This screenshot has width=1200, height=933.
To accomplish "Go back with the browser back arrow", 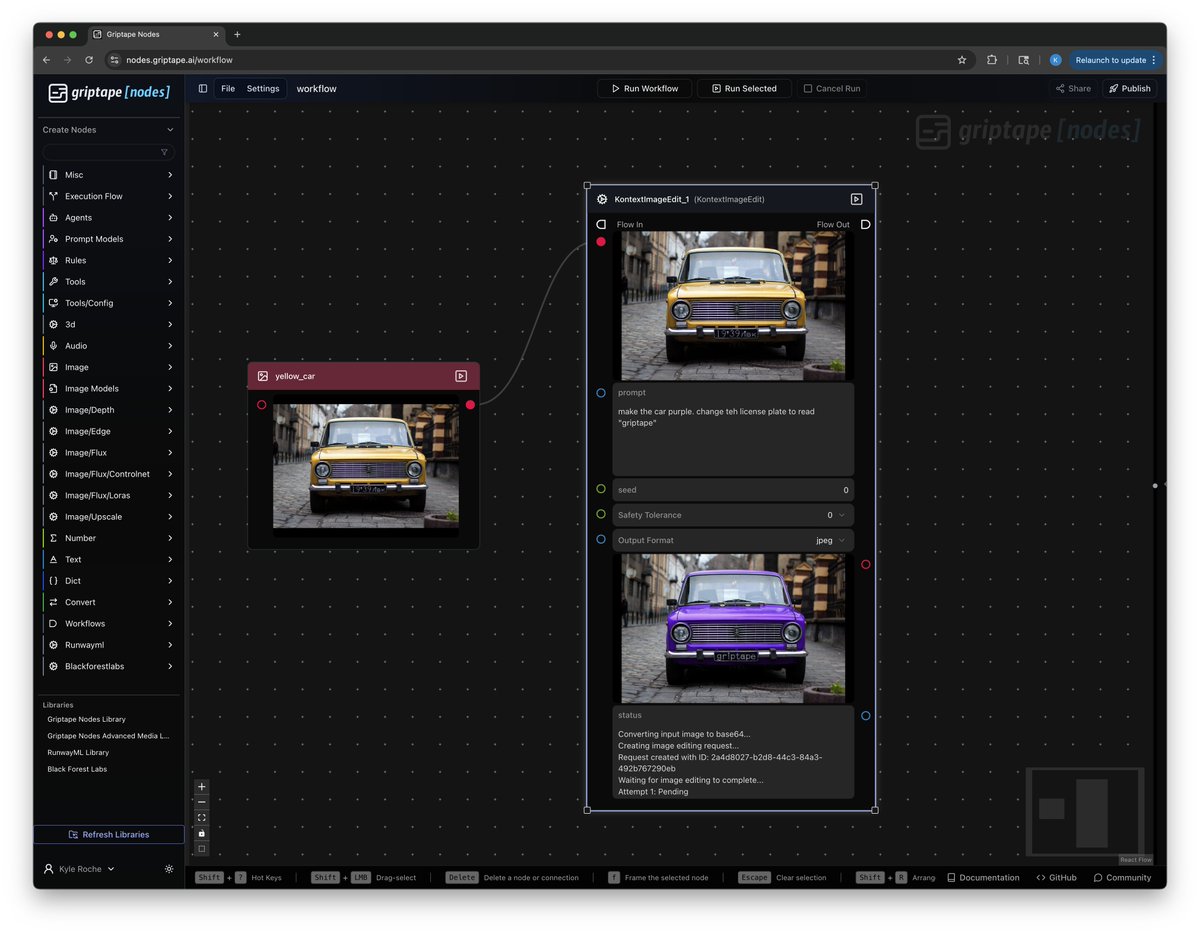I will point(46,60).
